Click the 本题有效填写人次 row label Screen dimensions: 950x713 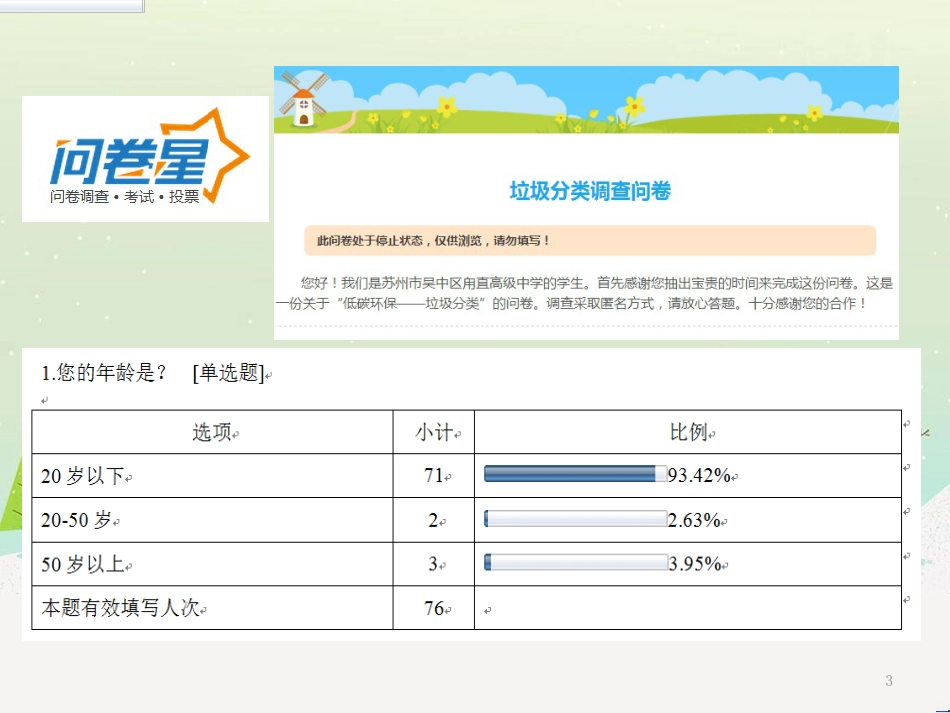tap(121, 608)
